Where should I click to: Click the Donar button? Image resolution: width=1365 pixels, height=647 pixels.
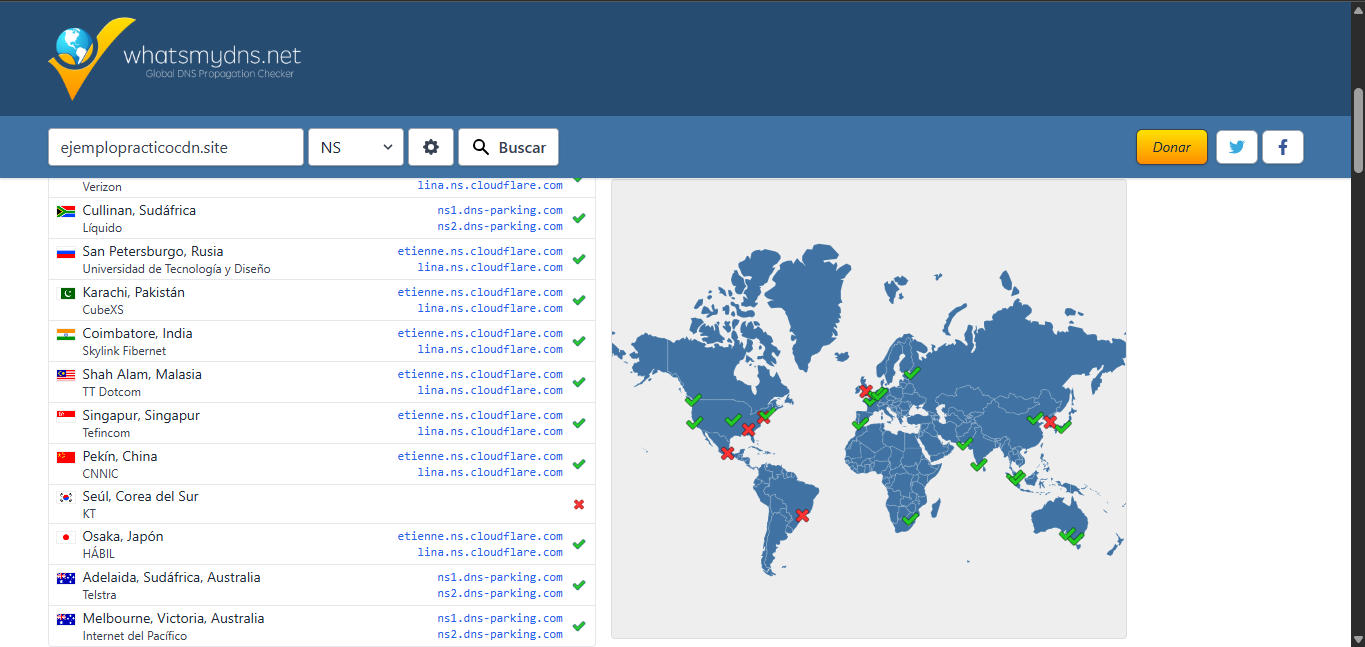click(x=1171, y=147)
